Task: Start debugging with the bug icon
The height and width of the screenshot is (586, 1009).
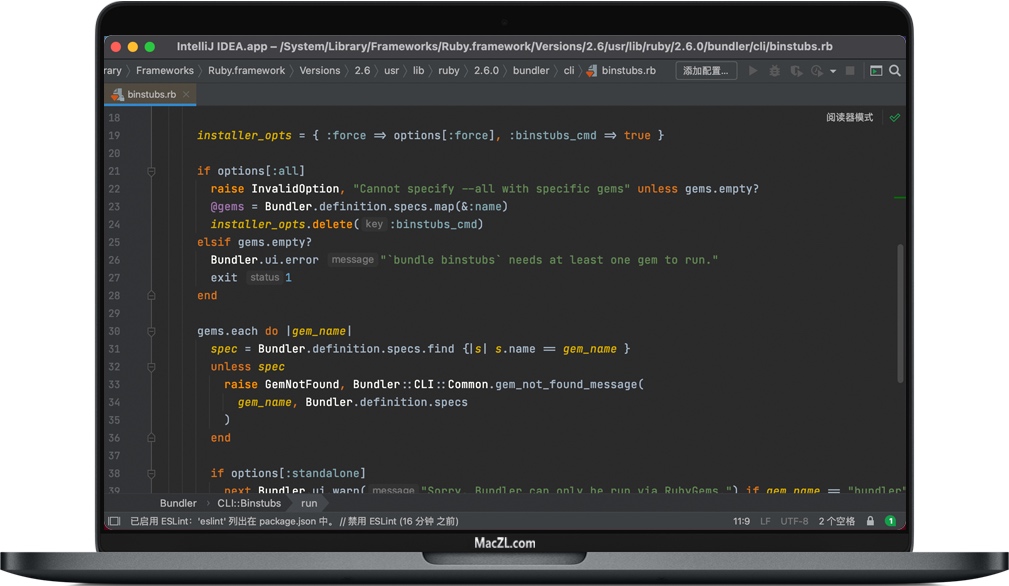Action: point(774,71)
